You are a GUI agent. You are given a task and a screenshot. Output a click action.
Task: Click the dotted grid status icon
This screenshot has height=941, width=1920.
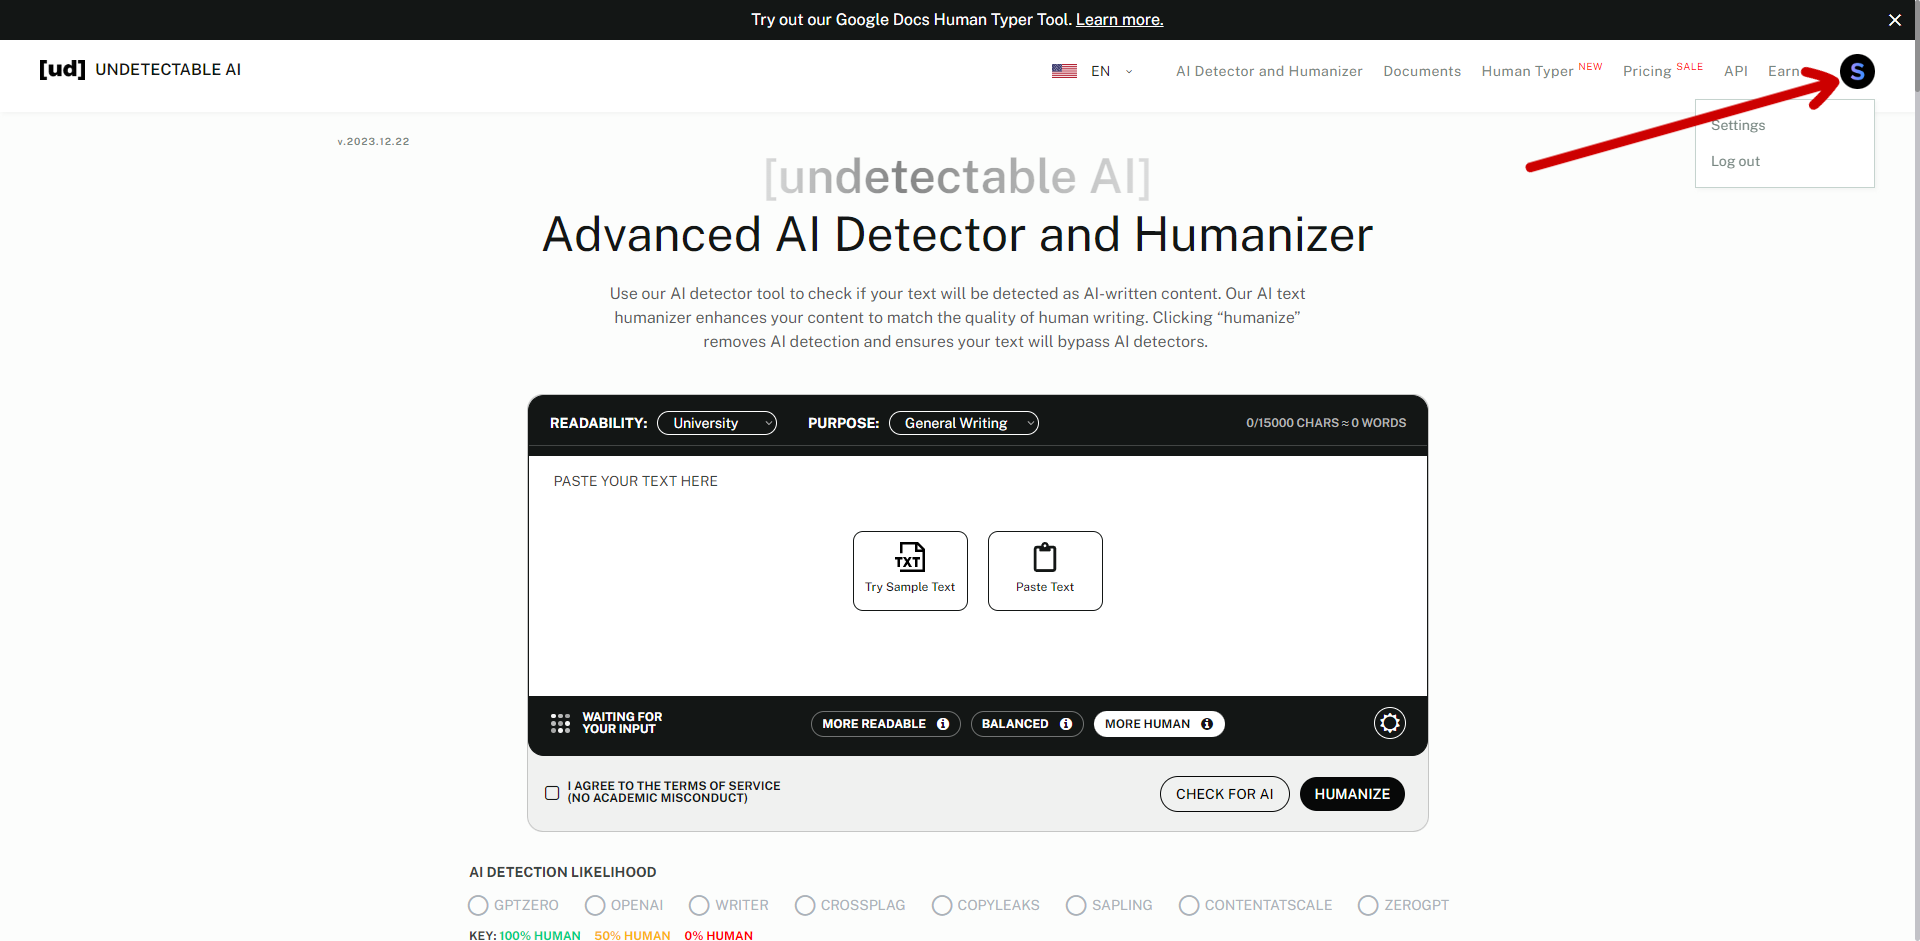pos(560,723)
